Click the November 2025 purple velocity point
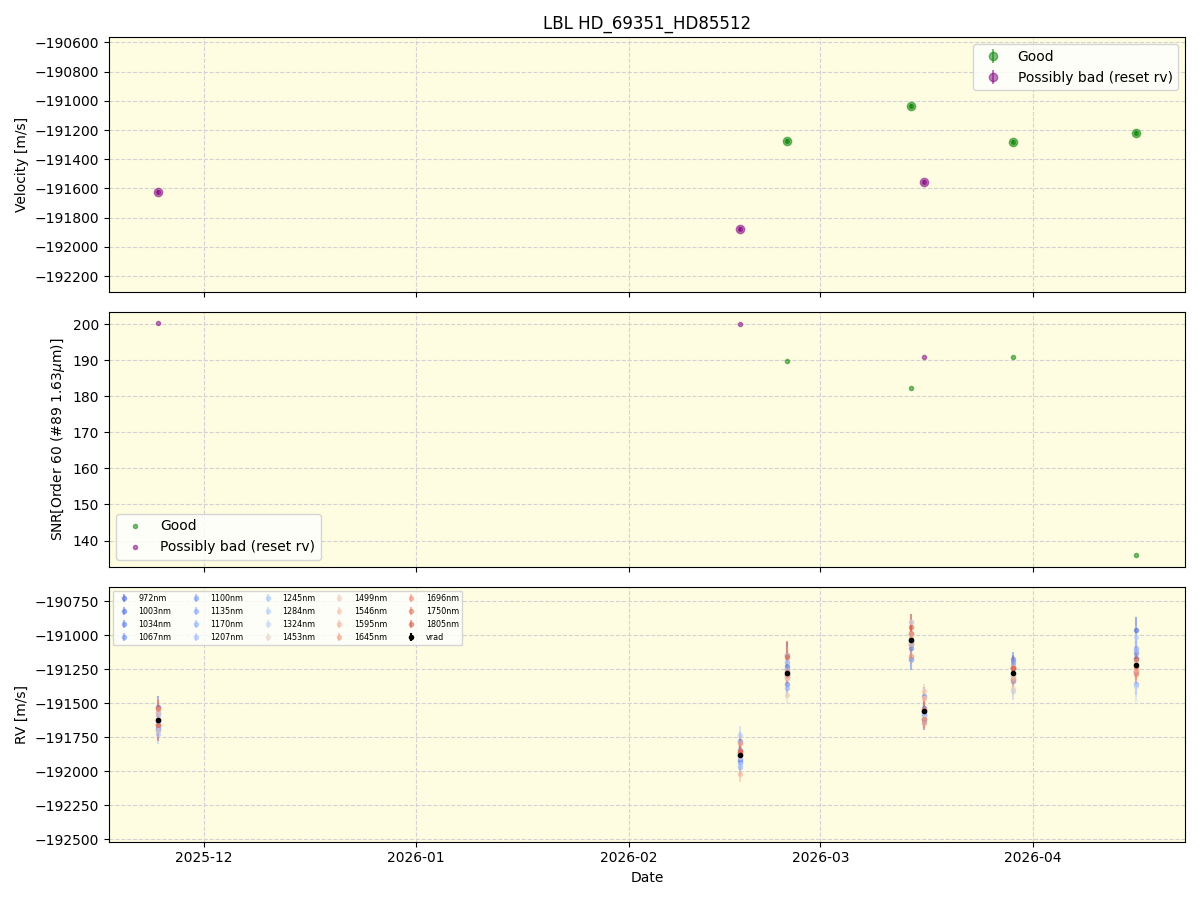The image size is (1200, 900). [x=158, y=192]
